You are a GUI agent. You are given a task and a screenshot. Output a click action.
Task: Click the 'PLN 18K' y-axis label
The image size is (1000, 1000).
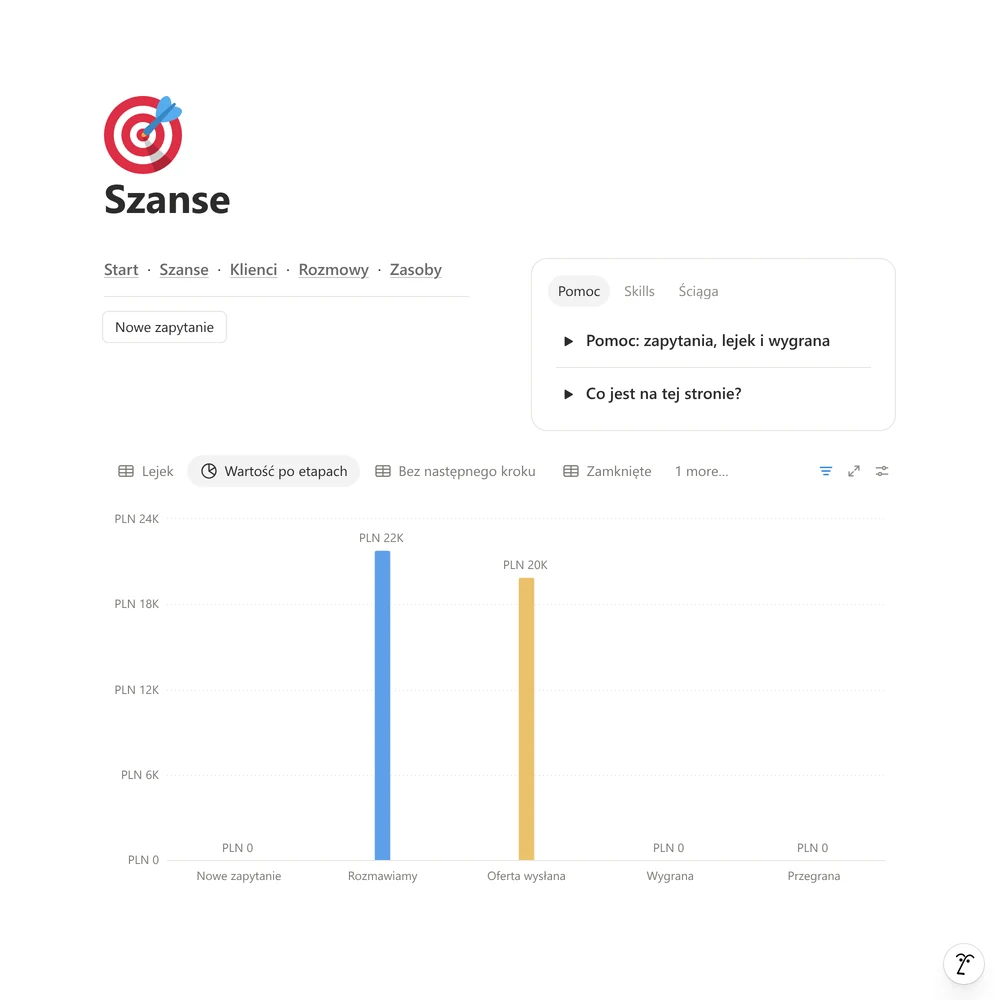[x=136, y=604]
